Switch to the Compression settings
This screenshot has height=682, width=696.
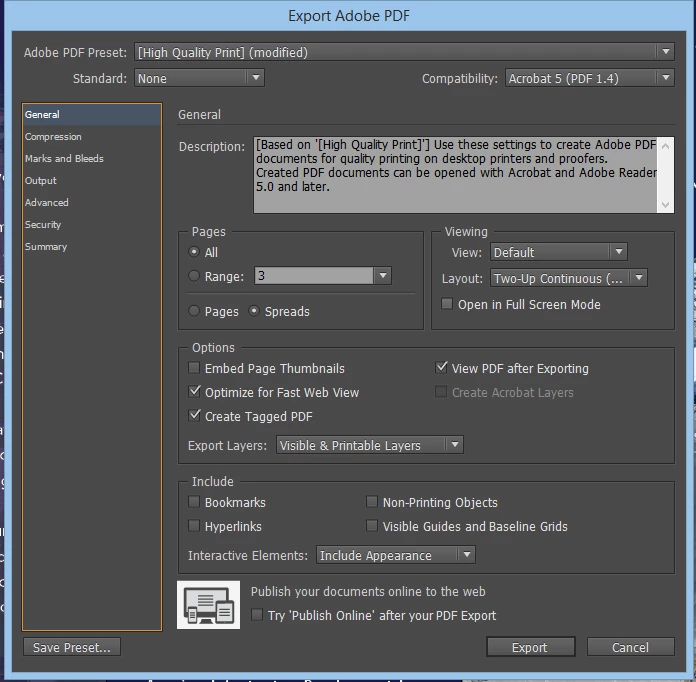tap(92, 137)
